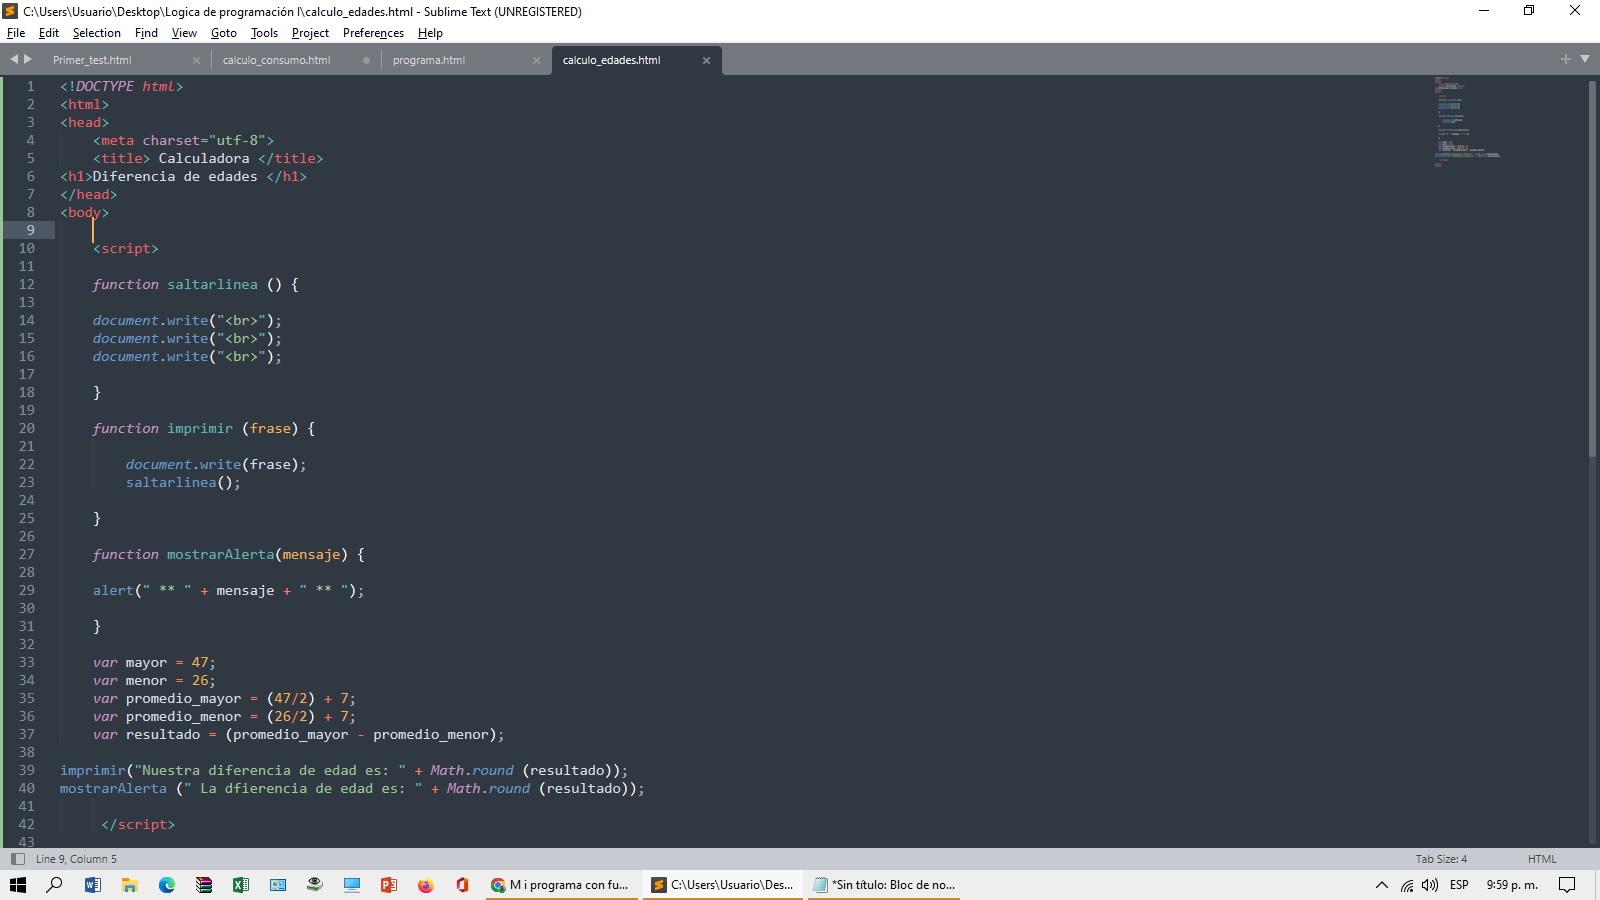This screenshot has height=900, width=1600.
Task: Show hidden system tray icons
Action: pos(1382,885)
